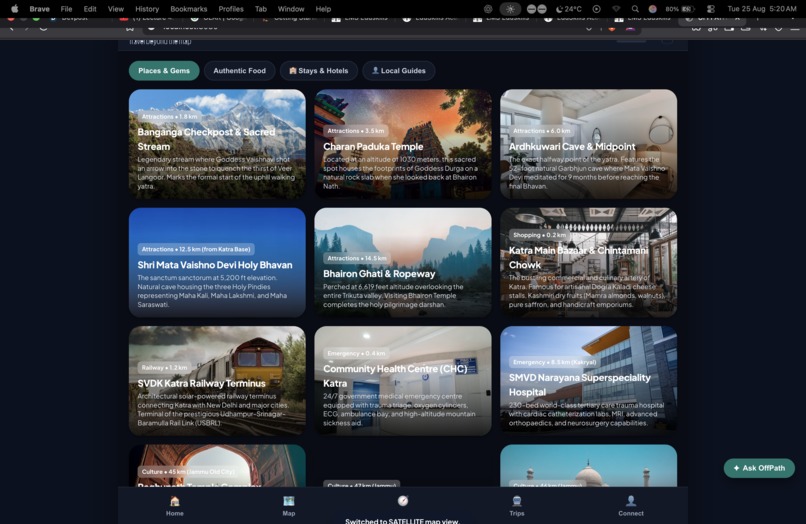Click the Ask OffPath button

(759, 468)
